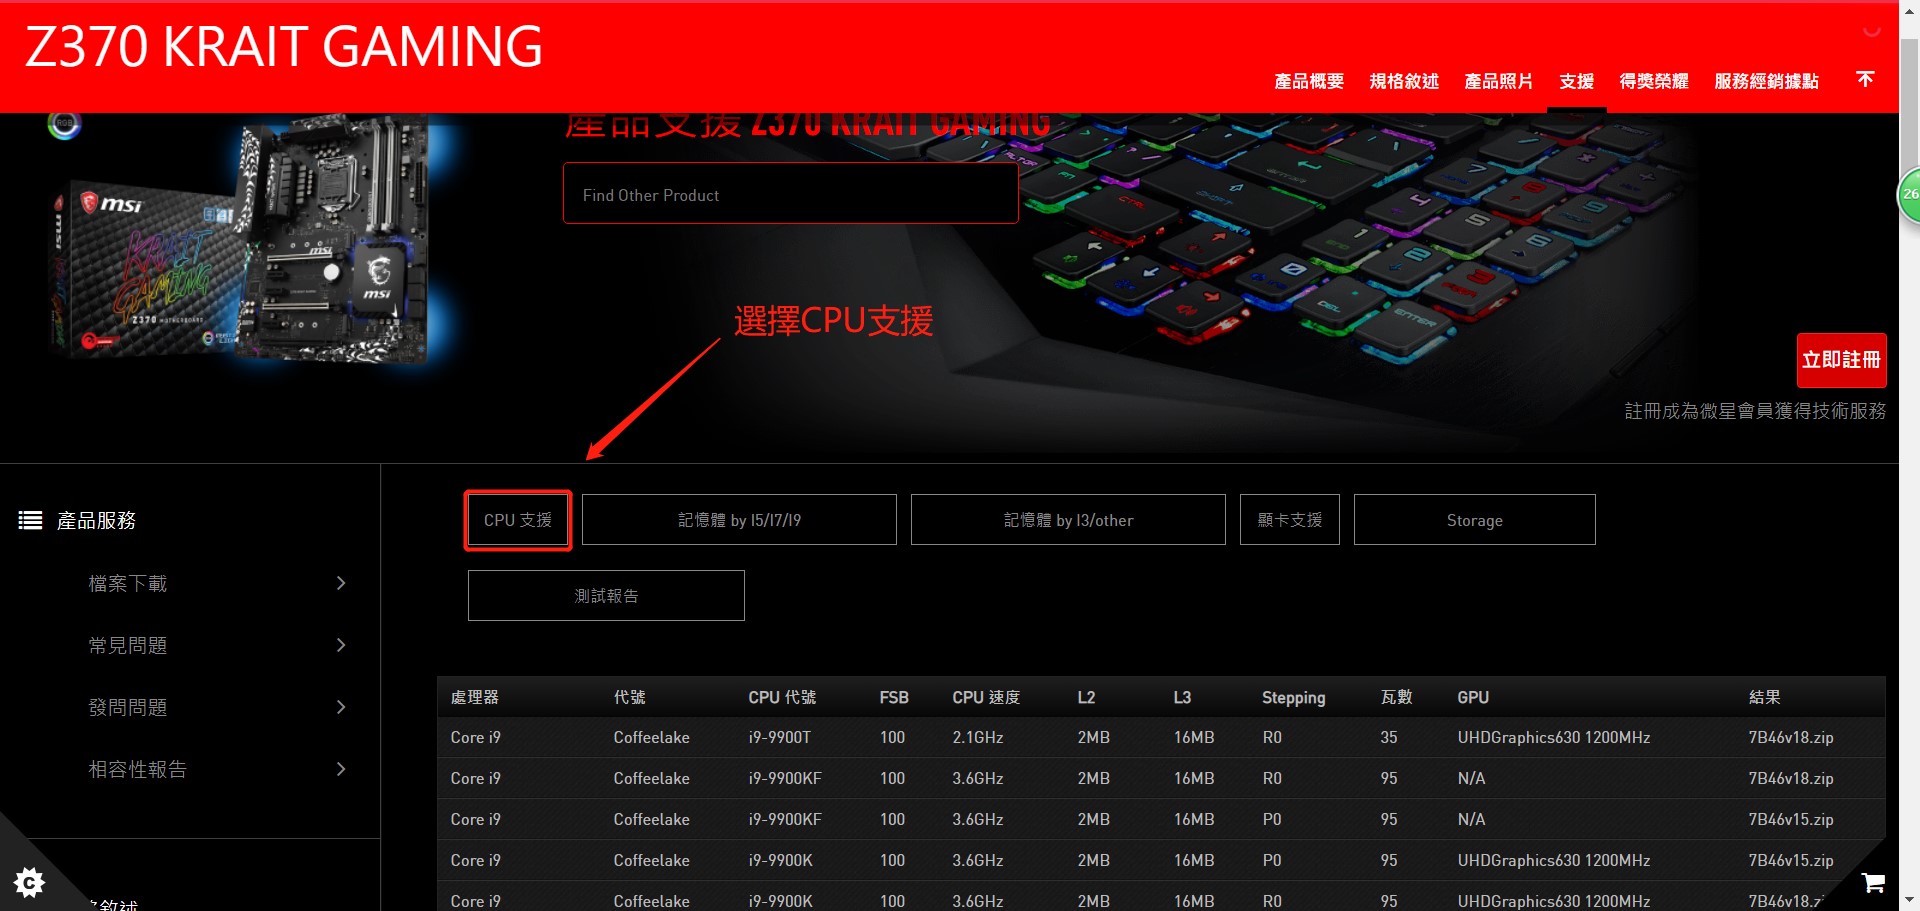The width and height of the screenshot is (1920, 911).
Task: Click the 記憶體 by I5/I7/I9 button
Action: click(x=739, y=520)
